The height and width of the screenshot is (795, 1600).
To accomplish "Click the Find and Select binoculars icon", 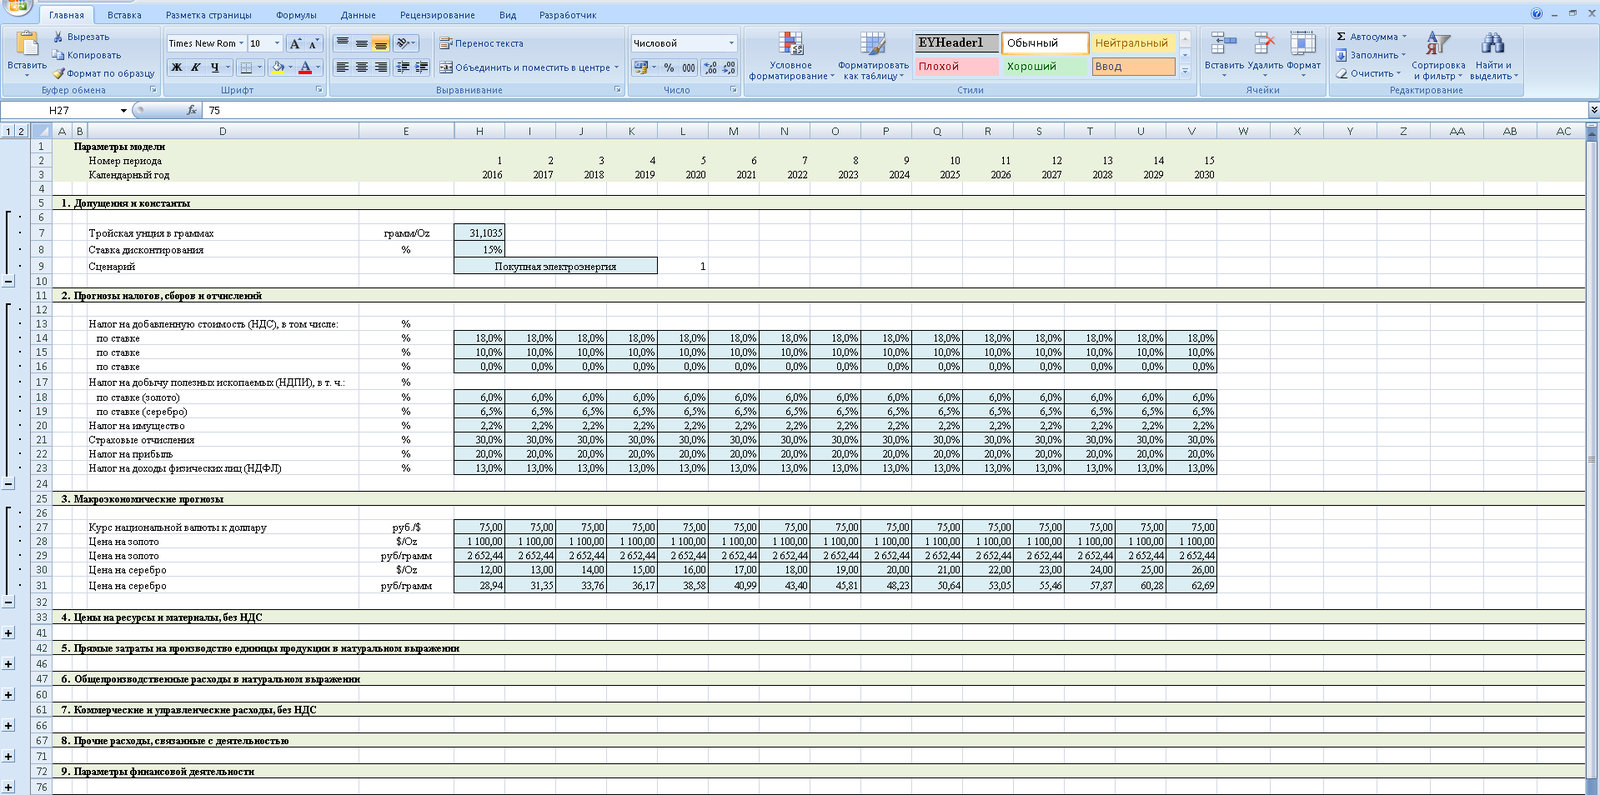I will pyautogui.click(x=1493, y=44).
